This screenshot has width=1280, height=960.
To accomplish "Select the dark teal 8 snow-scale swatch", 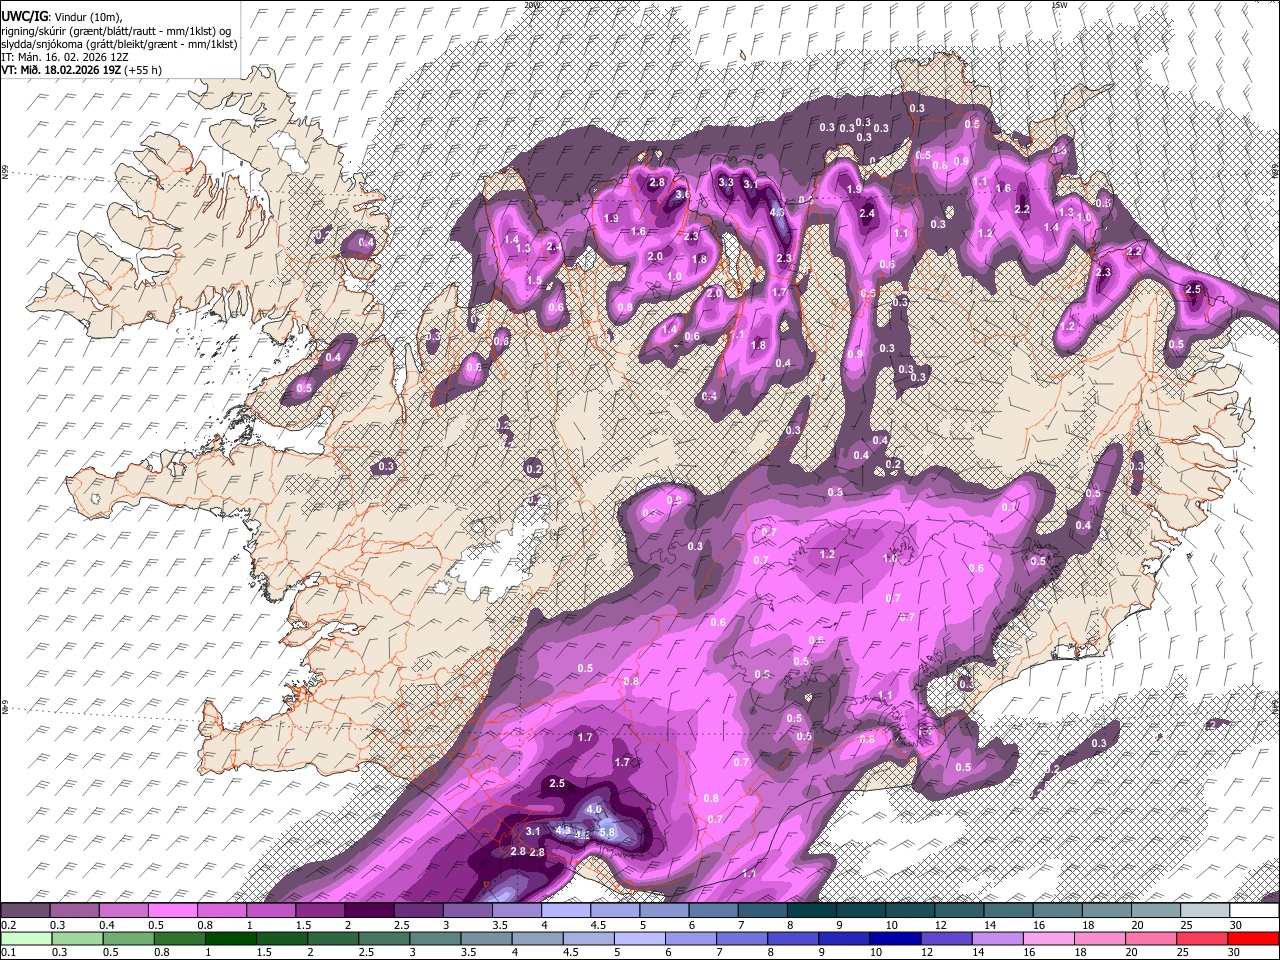I will click(x=810, y=911).
